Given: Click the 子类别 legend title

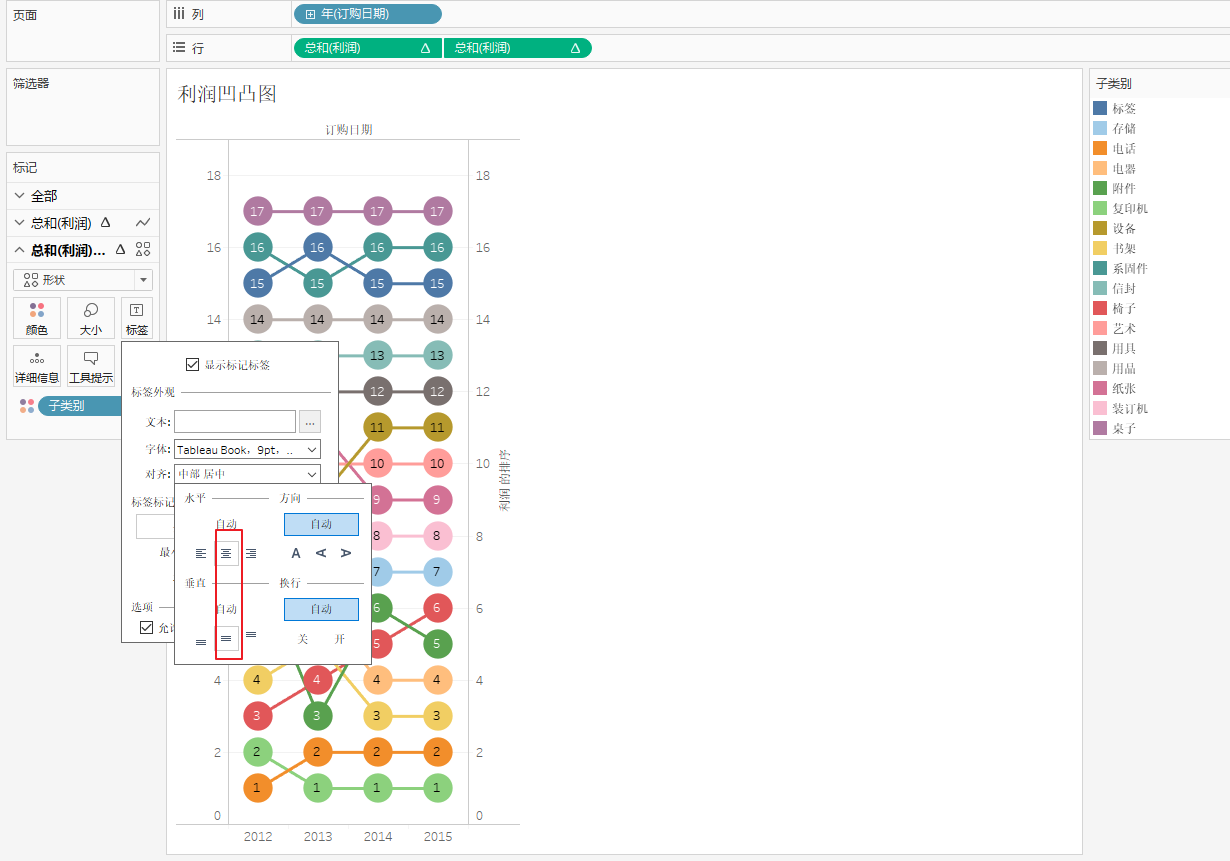Looking at the screenshot, I should (x=1114, y=83).
